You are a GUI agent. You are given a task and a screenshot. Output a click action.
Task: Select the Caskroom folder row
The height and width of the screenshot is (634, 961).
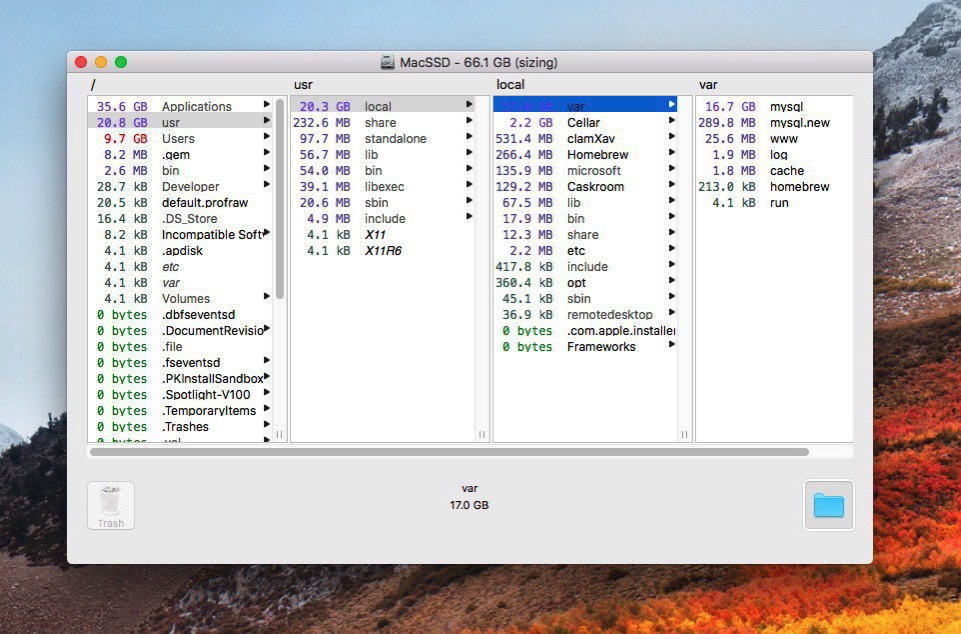595,186
